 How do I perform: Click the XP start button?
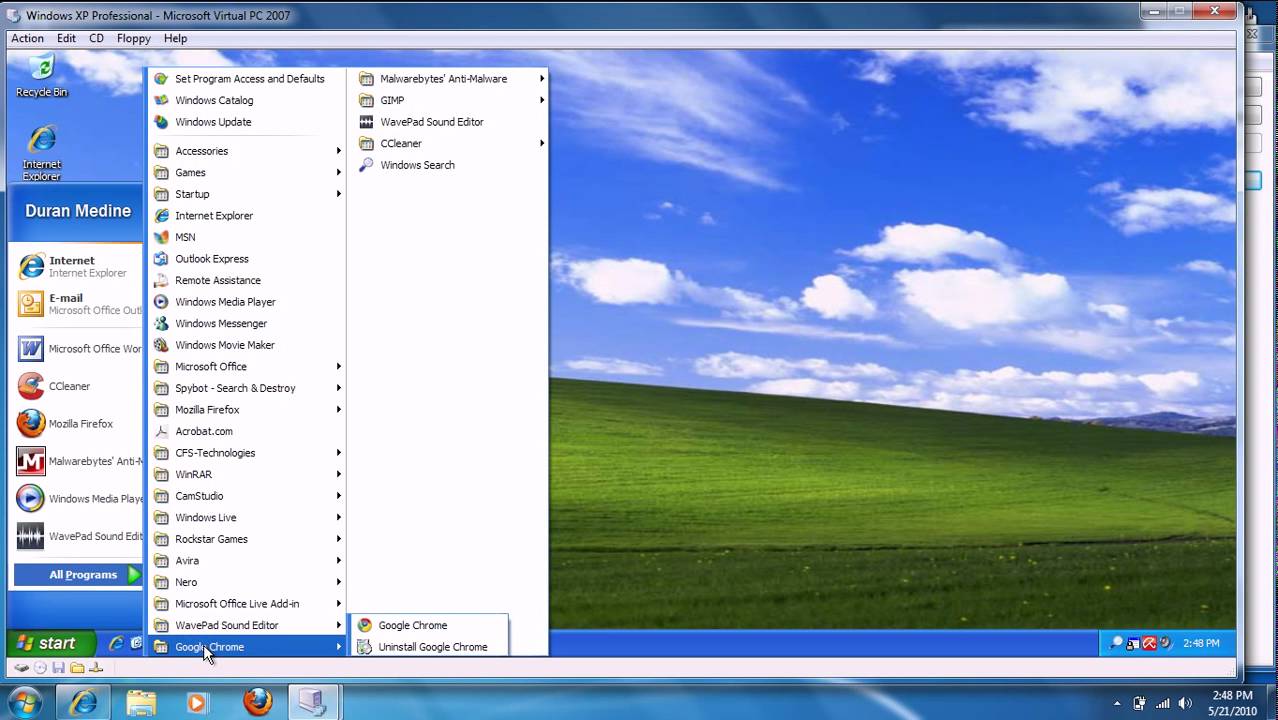(x=50, y=643)
